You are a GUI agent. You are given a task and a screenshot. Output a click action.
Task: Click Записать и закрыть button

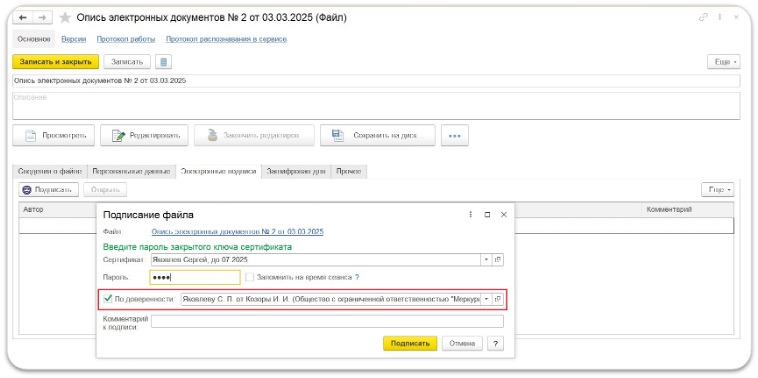(x=56, y=62)
